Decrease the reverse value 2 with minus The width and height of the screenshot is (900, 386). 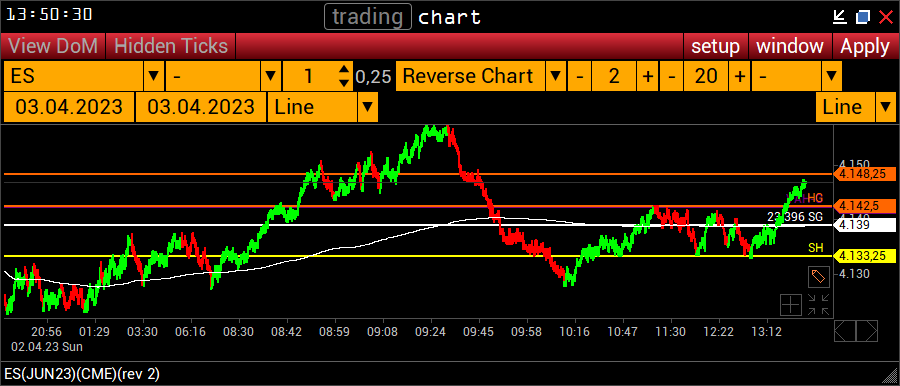tap(580, 76)
